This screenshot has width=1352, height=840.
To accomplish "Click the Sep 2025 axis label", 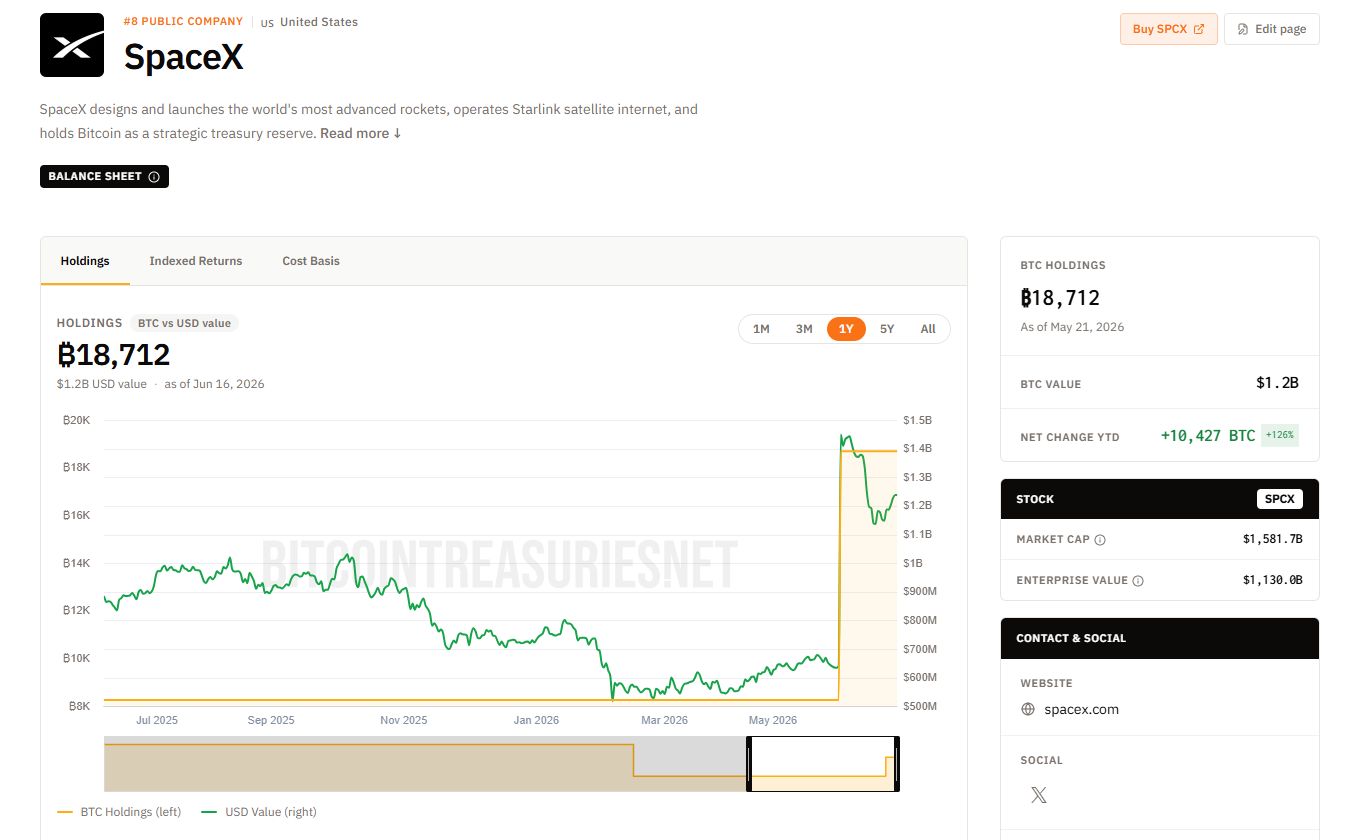I will tap(271, 720).
